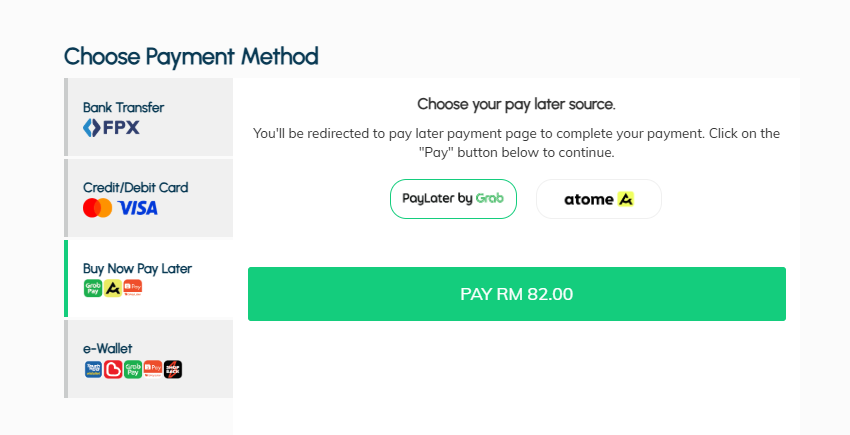850x435 pixels.
Task: Click the Choose Payment Method heading
Action: coord(191,56)
